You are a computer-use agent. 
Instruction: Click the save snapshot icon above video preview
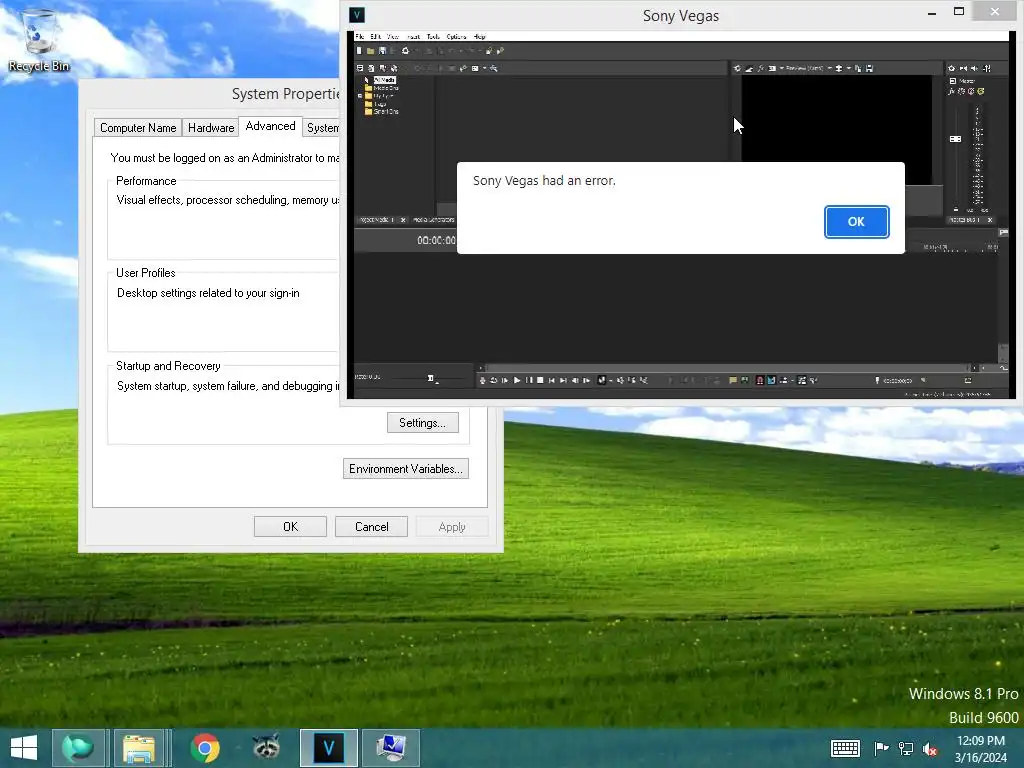(x=869, y=68)
